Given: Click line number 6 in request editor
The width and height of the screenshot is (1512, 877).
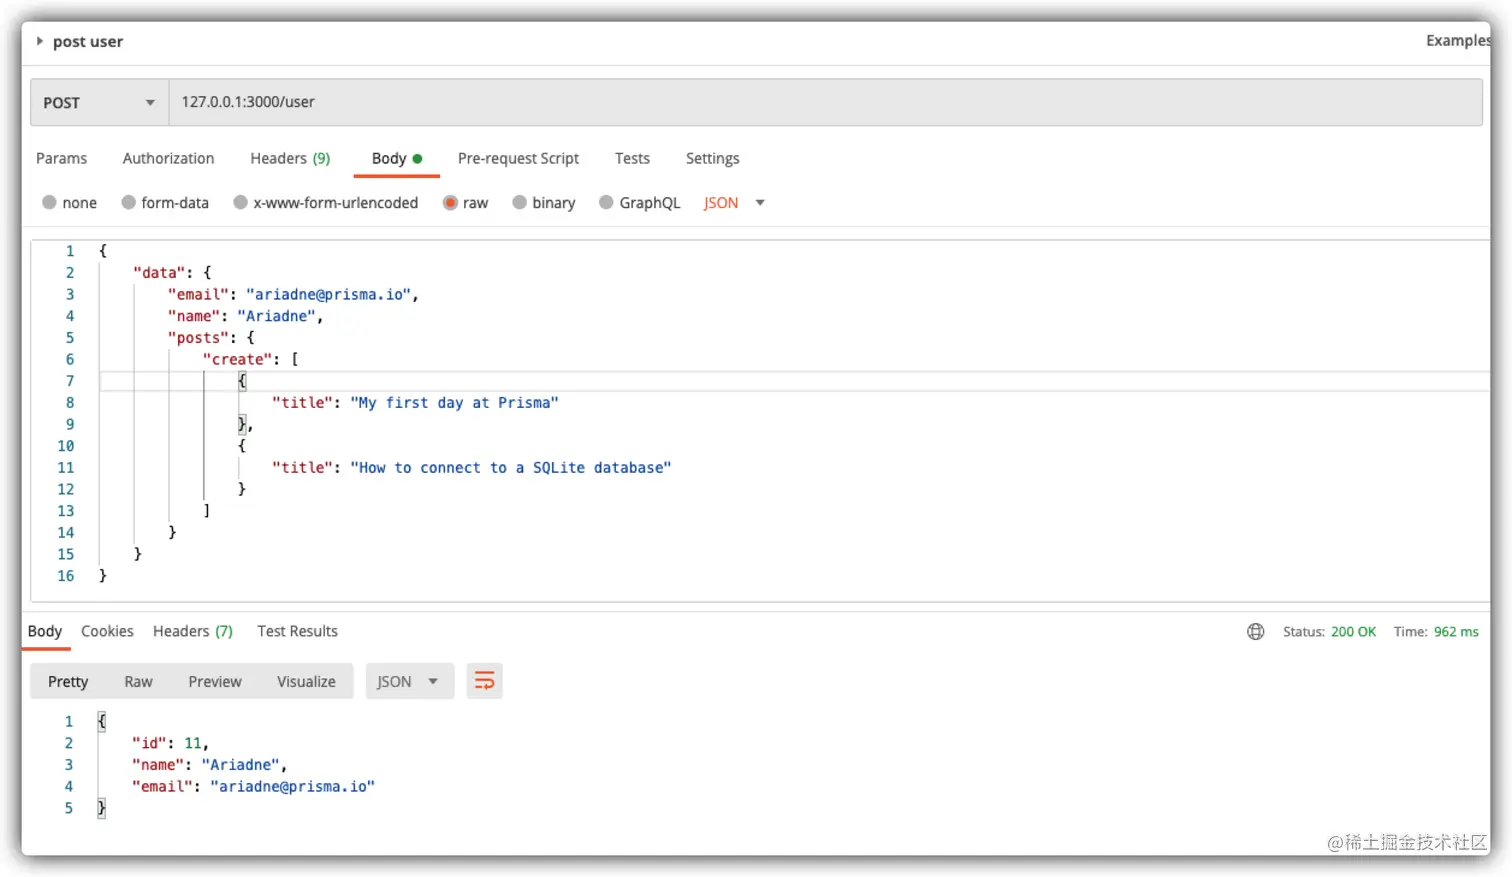Looking at the screenshot, I should pos(70,359).
